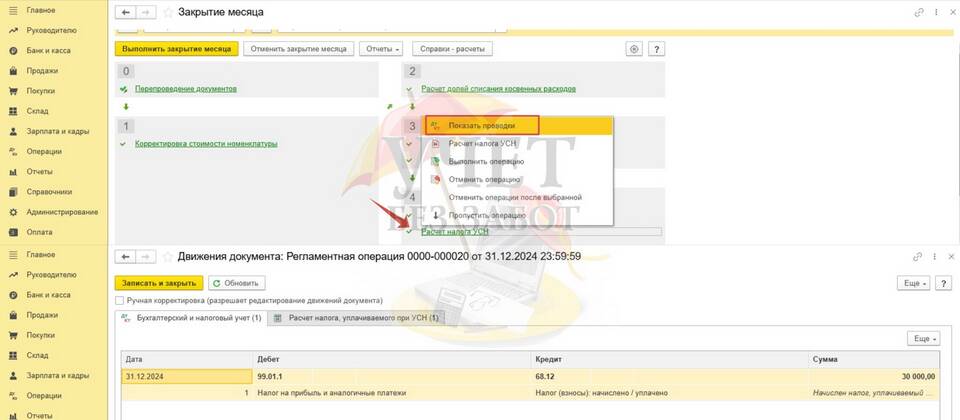
Task: Add Закрытие месяца to favorites with star
Action: pos(168,12)
